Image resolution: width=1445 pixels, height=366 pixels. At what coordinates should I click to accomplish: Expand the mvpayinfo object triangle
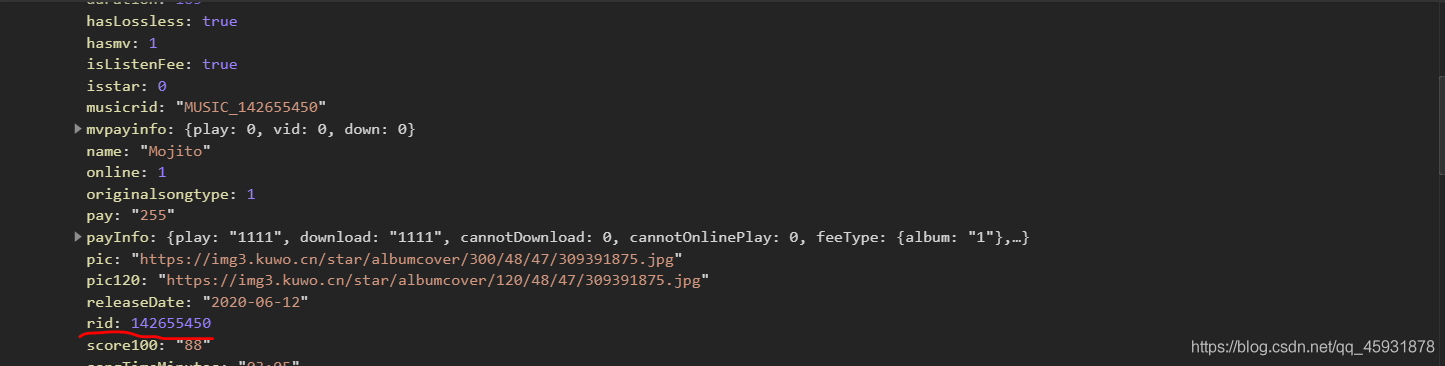pyautogui.click(x=79, y=130)
